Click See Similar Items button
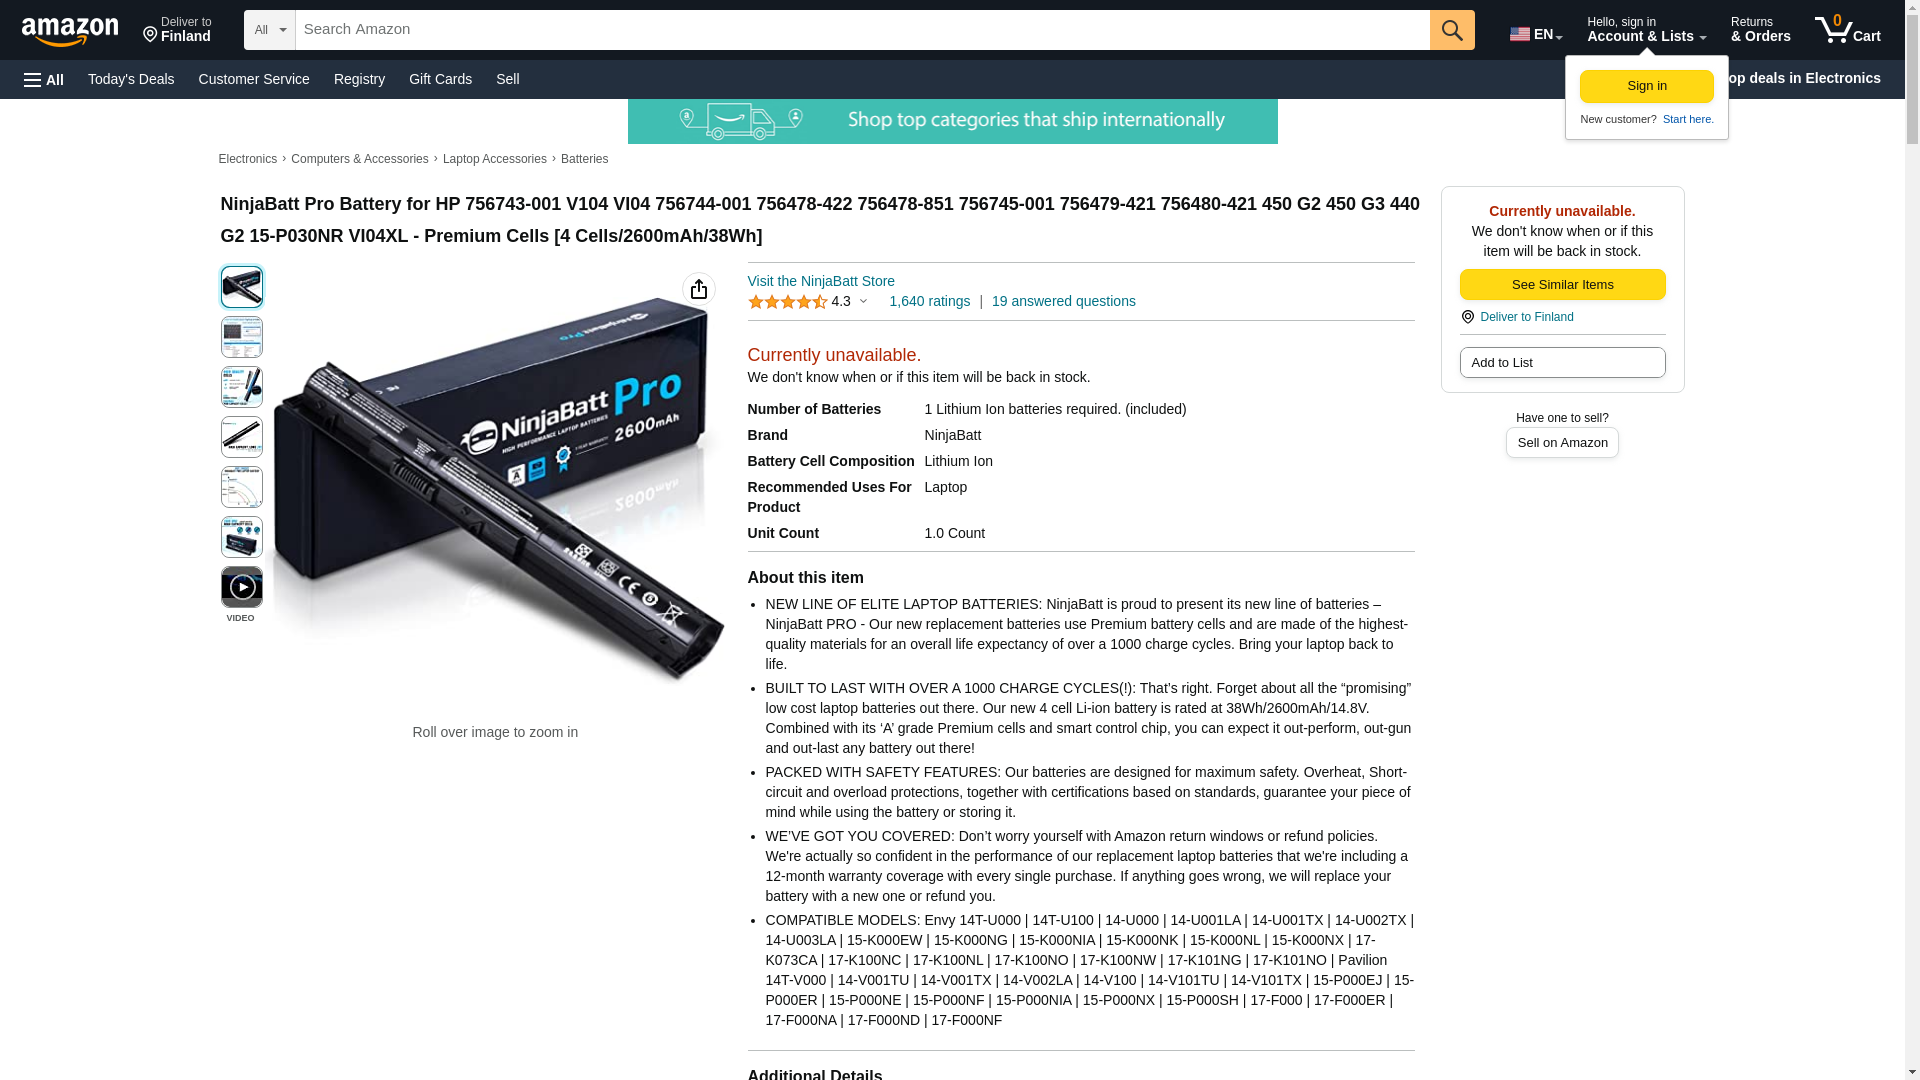Image resolution: width=1920 pixels, height=1080 pixels. [1563, 285]
